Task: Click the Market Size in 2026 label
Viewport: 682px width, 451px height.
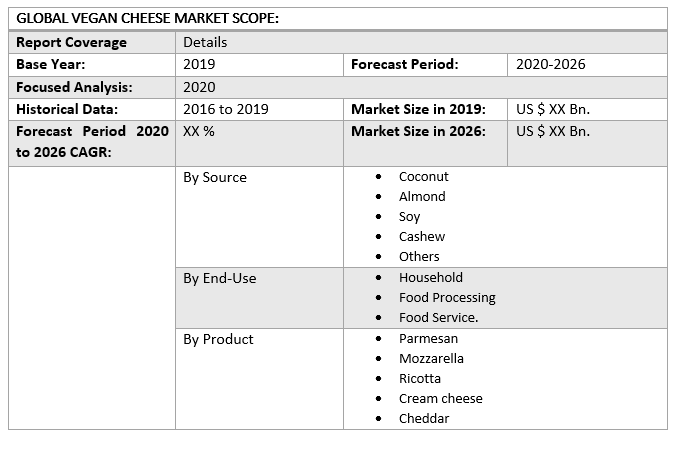Action: tap(418, 131)
